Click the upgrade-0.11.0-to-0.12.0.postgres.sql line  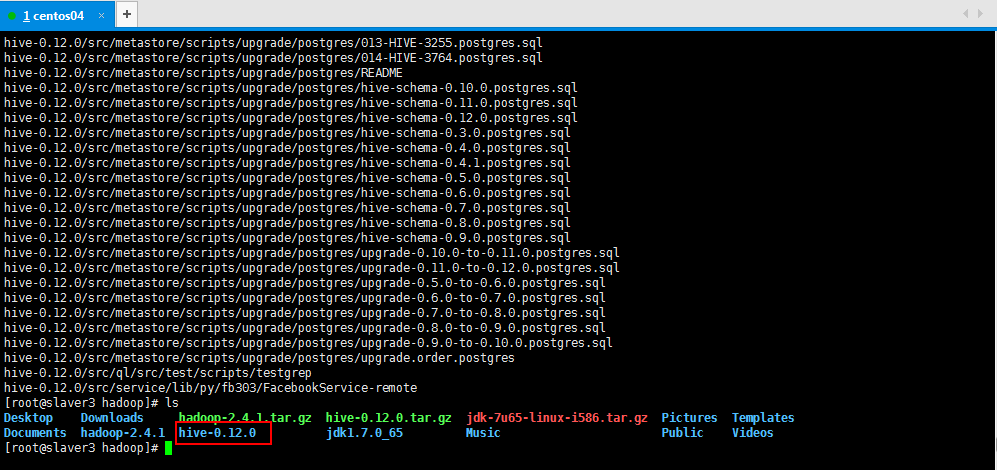point(312,268)
